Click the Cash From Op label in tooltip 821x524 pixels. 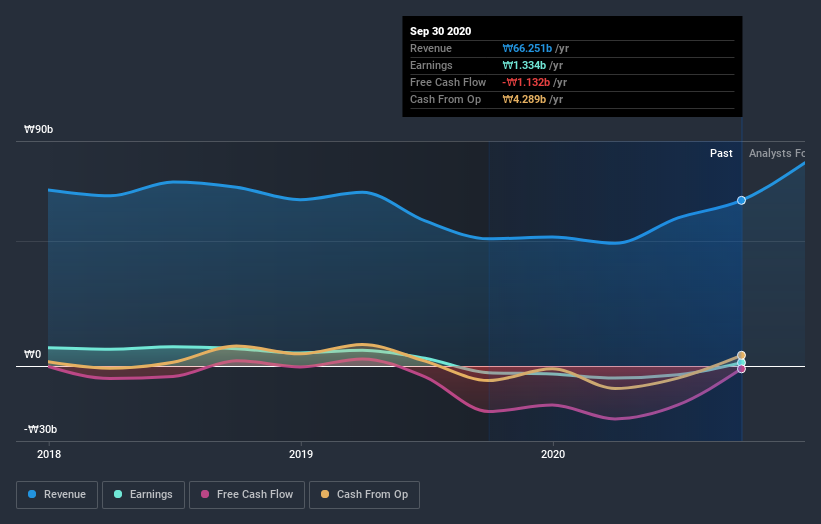click(445, 99)
